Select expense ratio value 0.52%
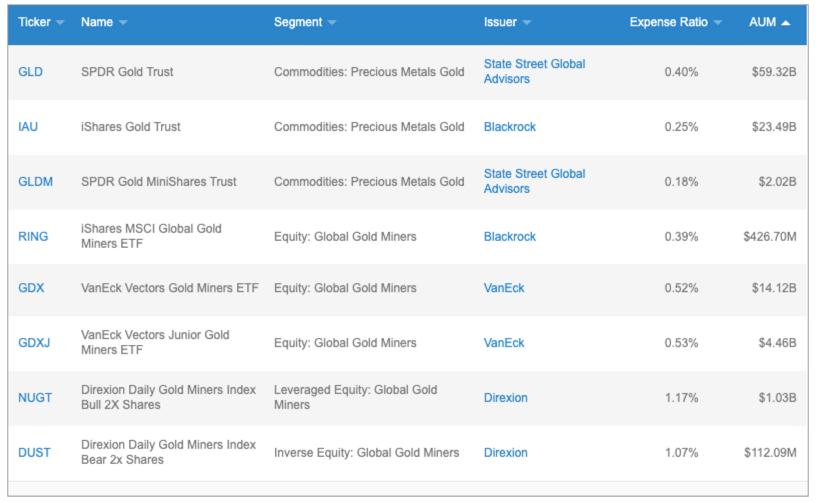 coord(682,288)
